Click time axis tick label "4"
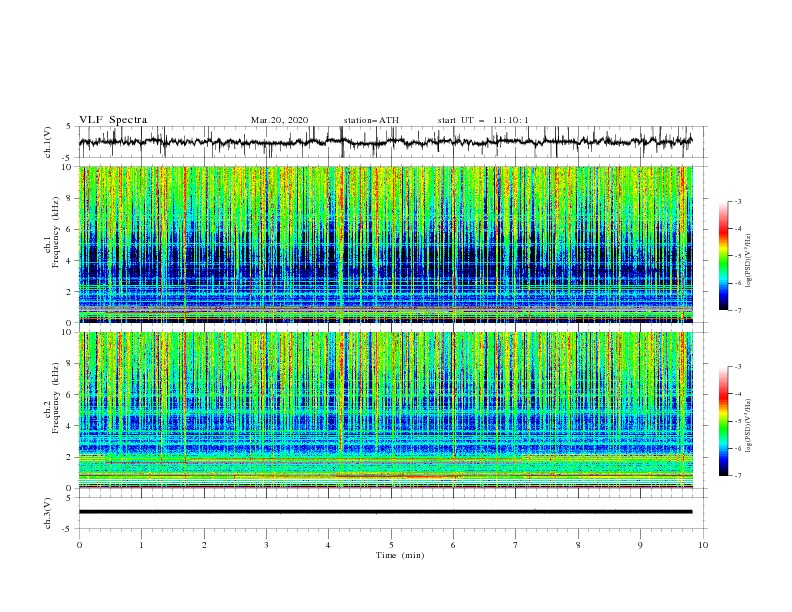This screenshot has height=612, width=792. tap(329, 545)
